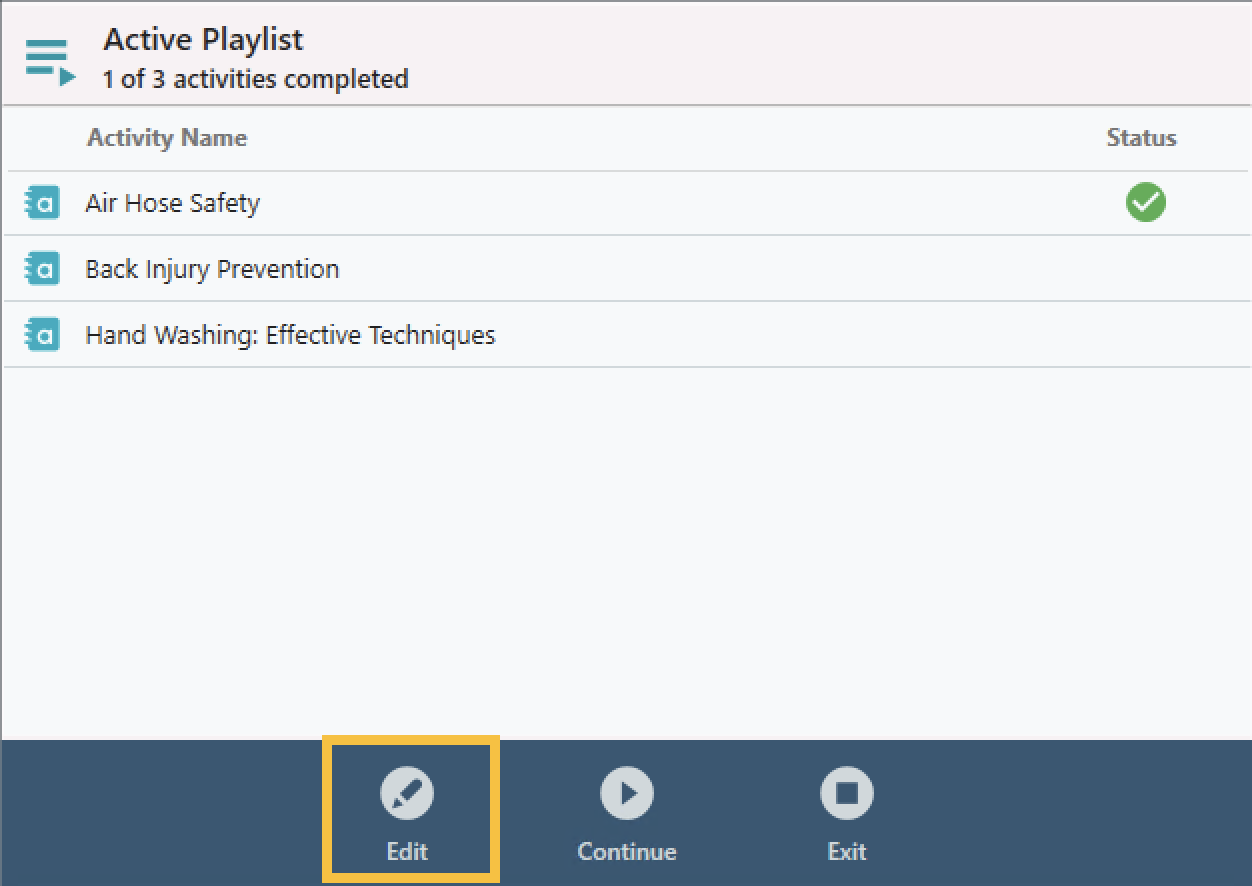Expand the Status column options

pyautogui.click(x=1140, y=138)
